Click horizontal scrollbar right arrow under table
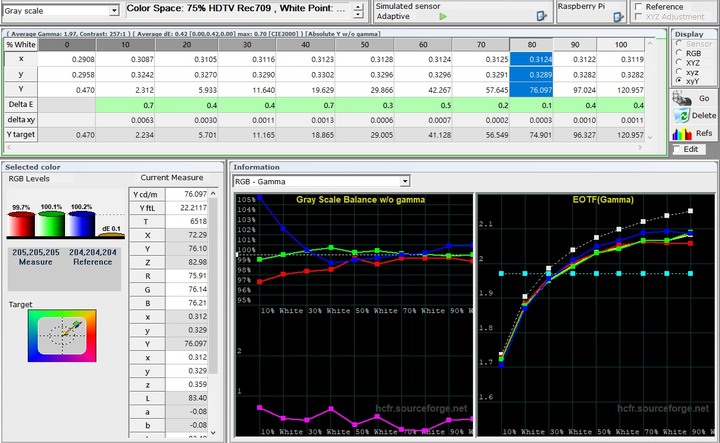 click(x=640, y=147)
